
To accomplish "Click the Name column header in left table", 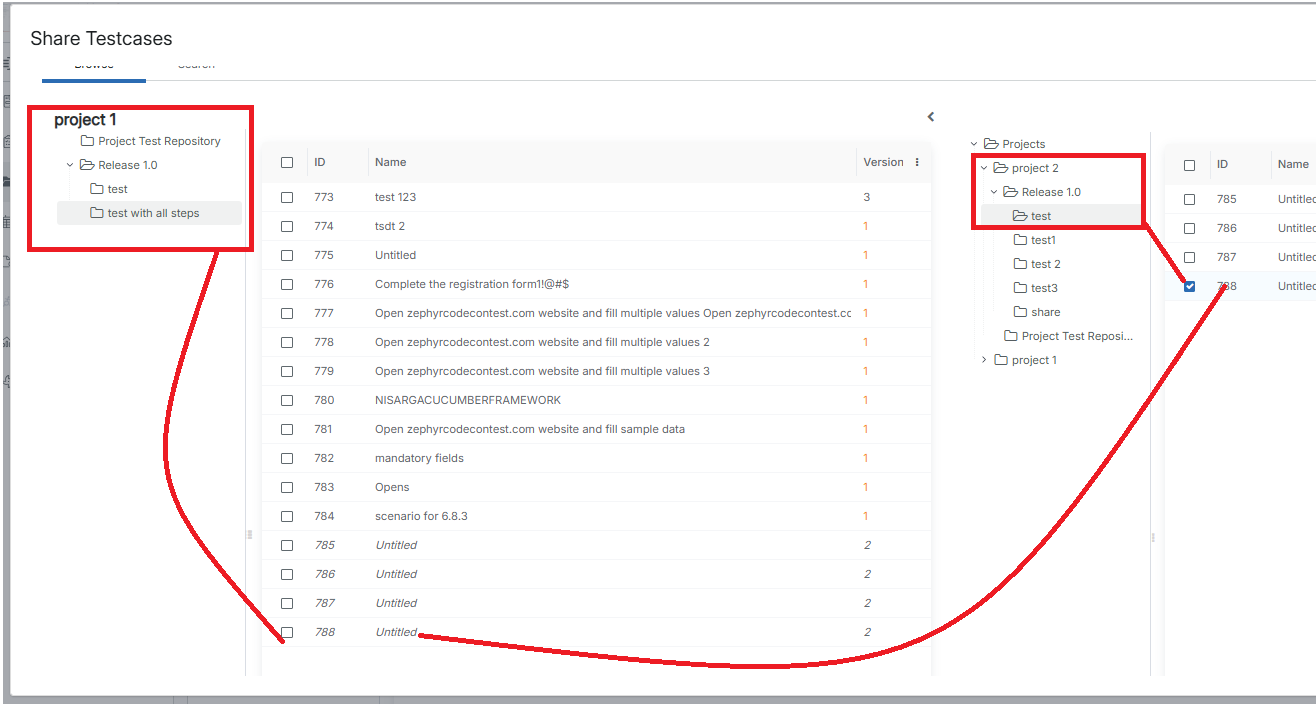I will click(x=390, y=162).
